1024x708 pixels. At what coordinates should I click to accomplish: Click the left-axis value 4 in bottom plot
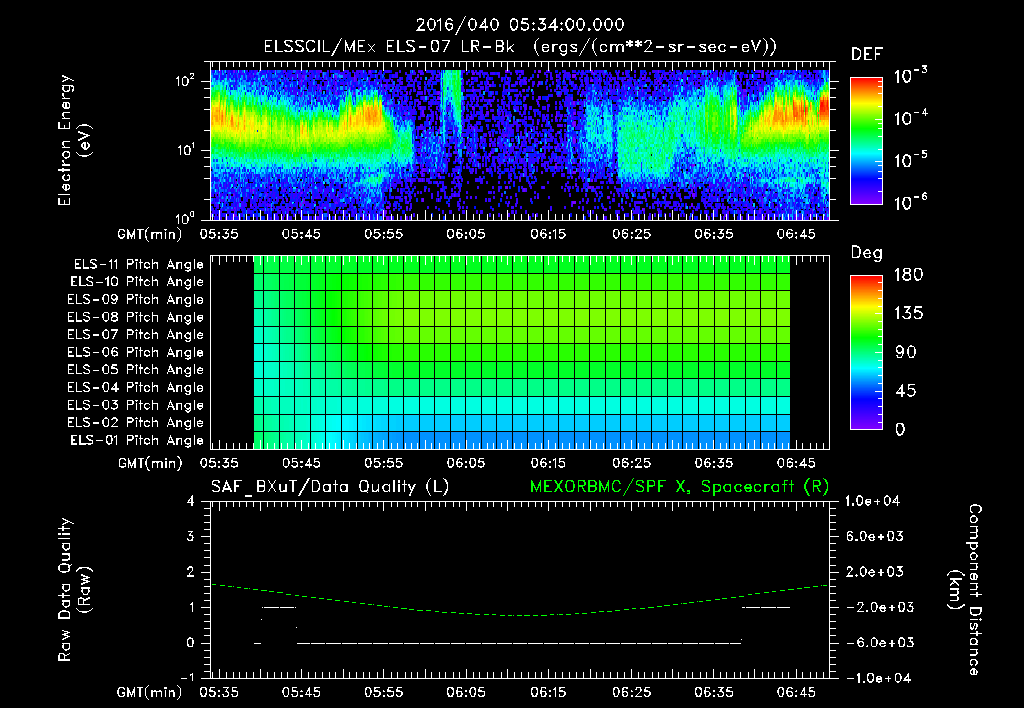[x=191, y=501]
